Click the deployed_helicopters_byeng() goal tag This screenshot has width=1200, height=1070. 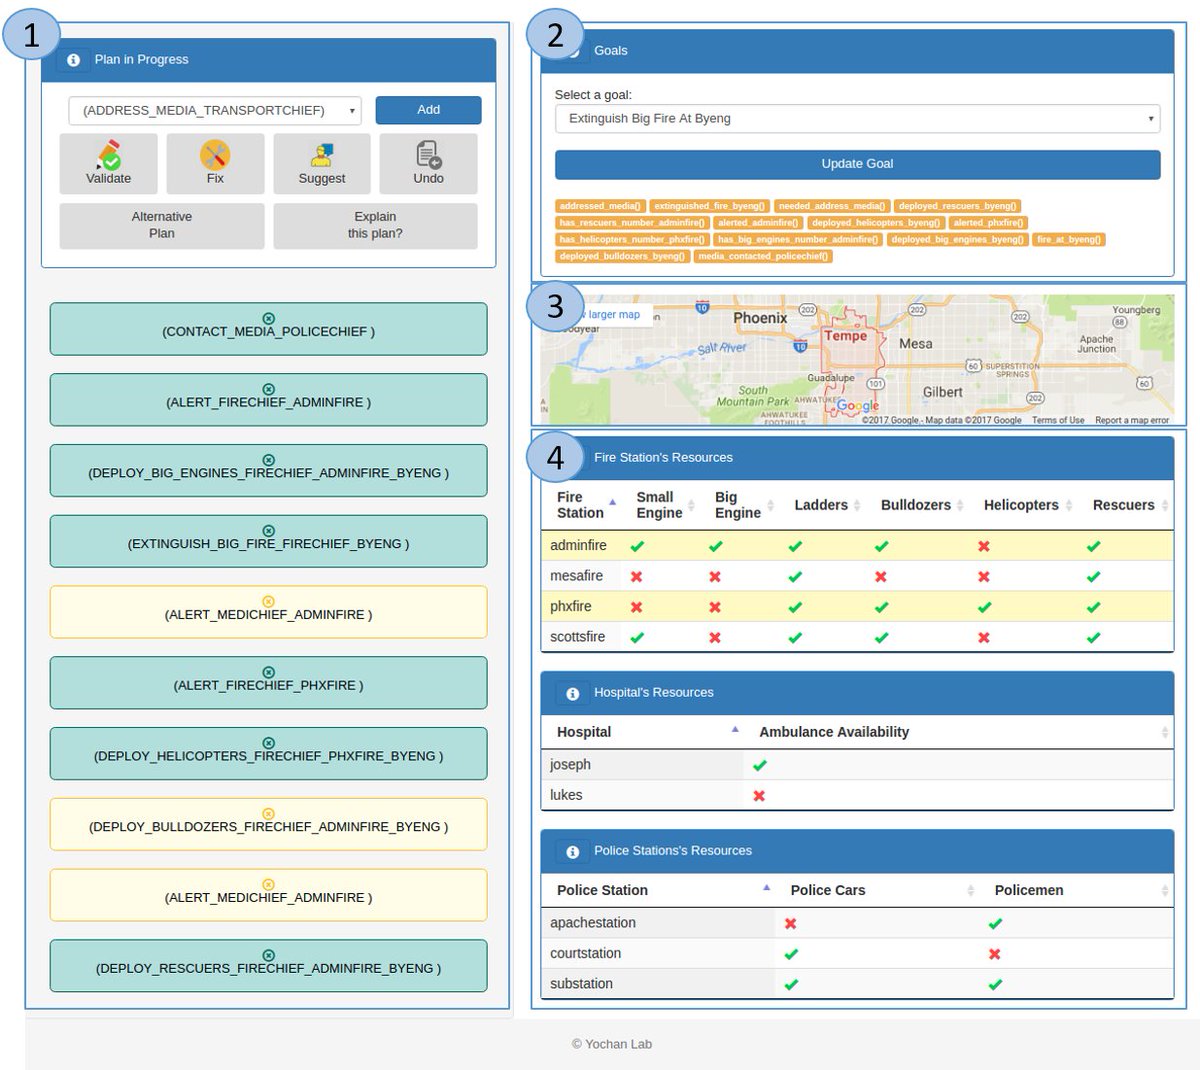(876, 223)
